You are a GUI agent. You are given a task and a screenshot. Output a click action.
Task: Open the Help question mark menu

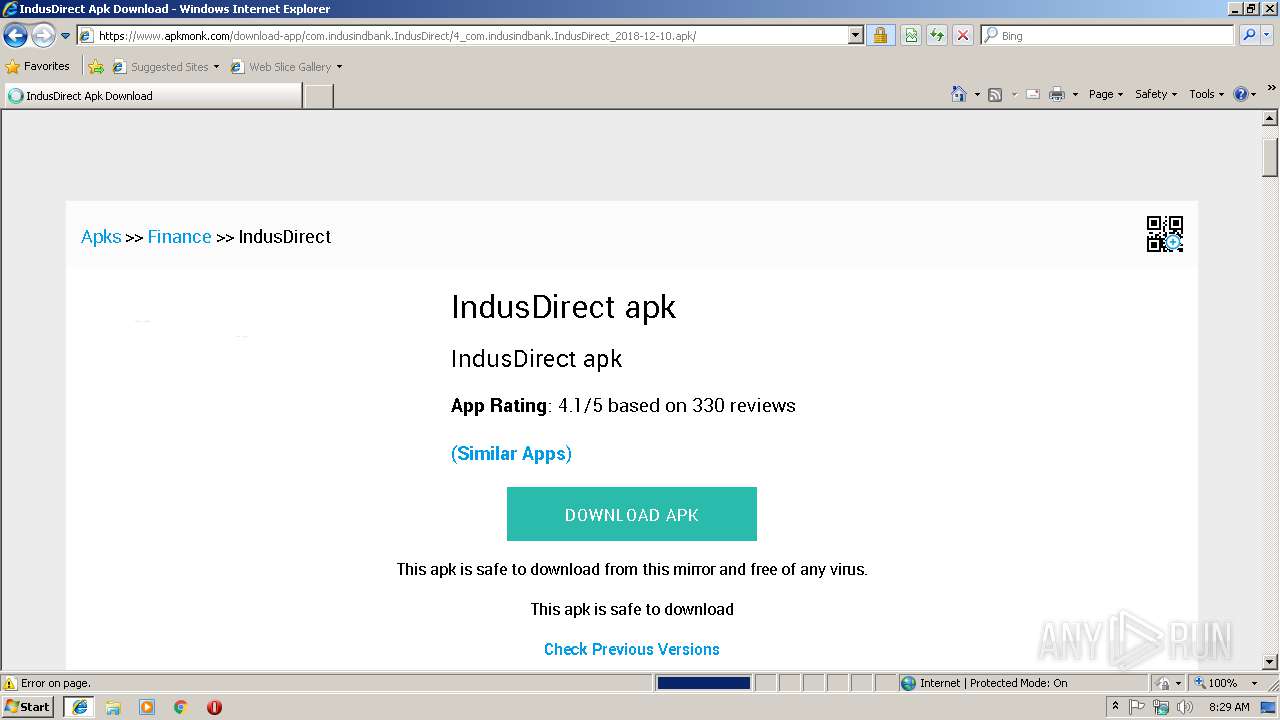coord(1245,94)
